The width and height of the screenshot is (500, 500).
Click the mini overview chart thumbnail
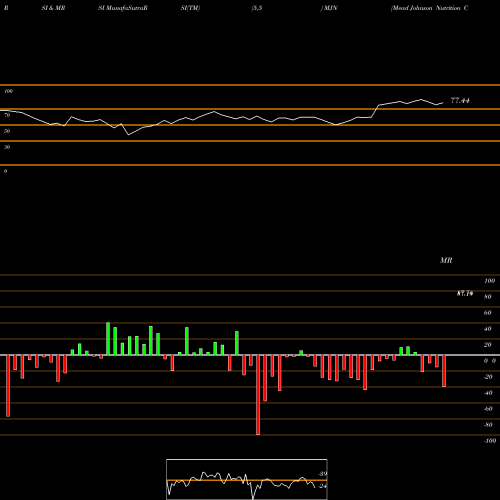pyautogui.click(x=247, y=479)
